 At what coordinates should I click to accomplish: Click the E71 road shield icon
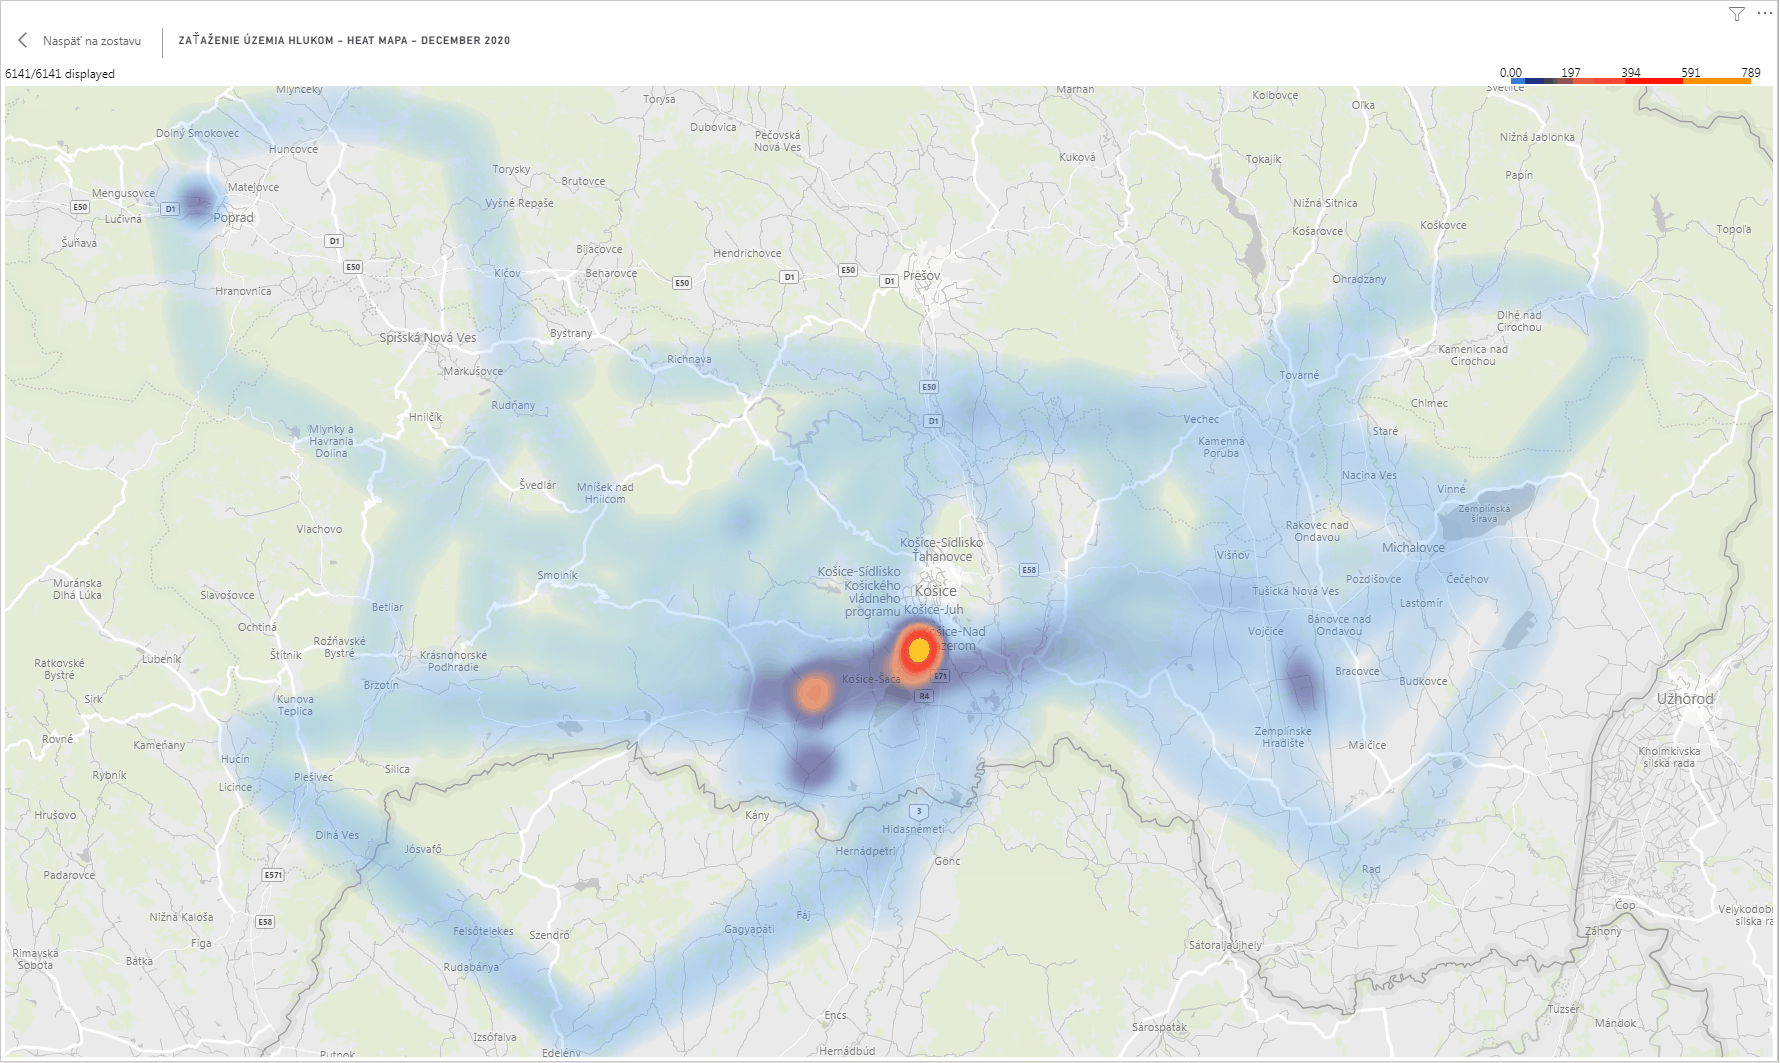pyautogui.click(x=940, y=677)
